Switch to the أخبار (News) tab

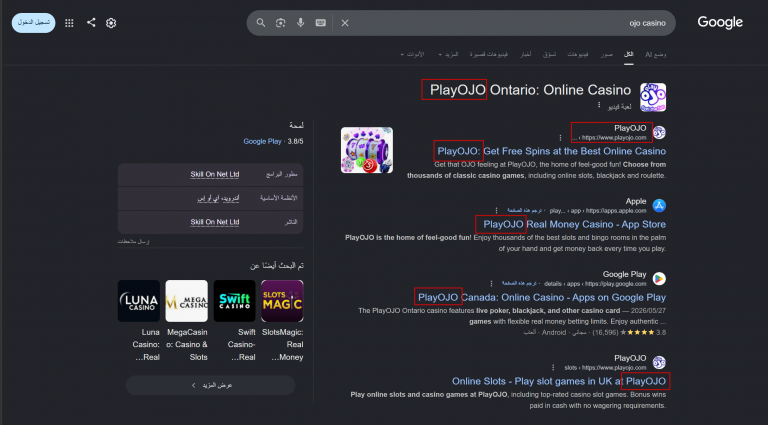point(525,54)
